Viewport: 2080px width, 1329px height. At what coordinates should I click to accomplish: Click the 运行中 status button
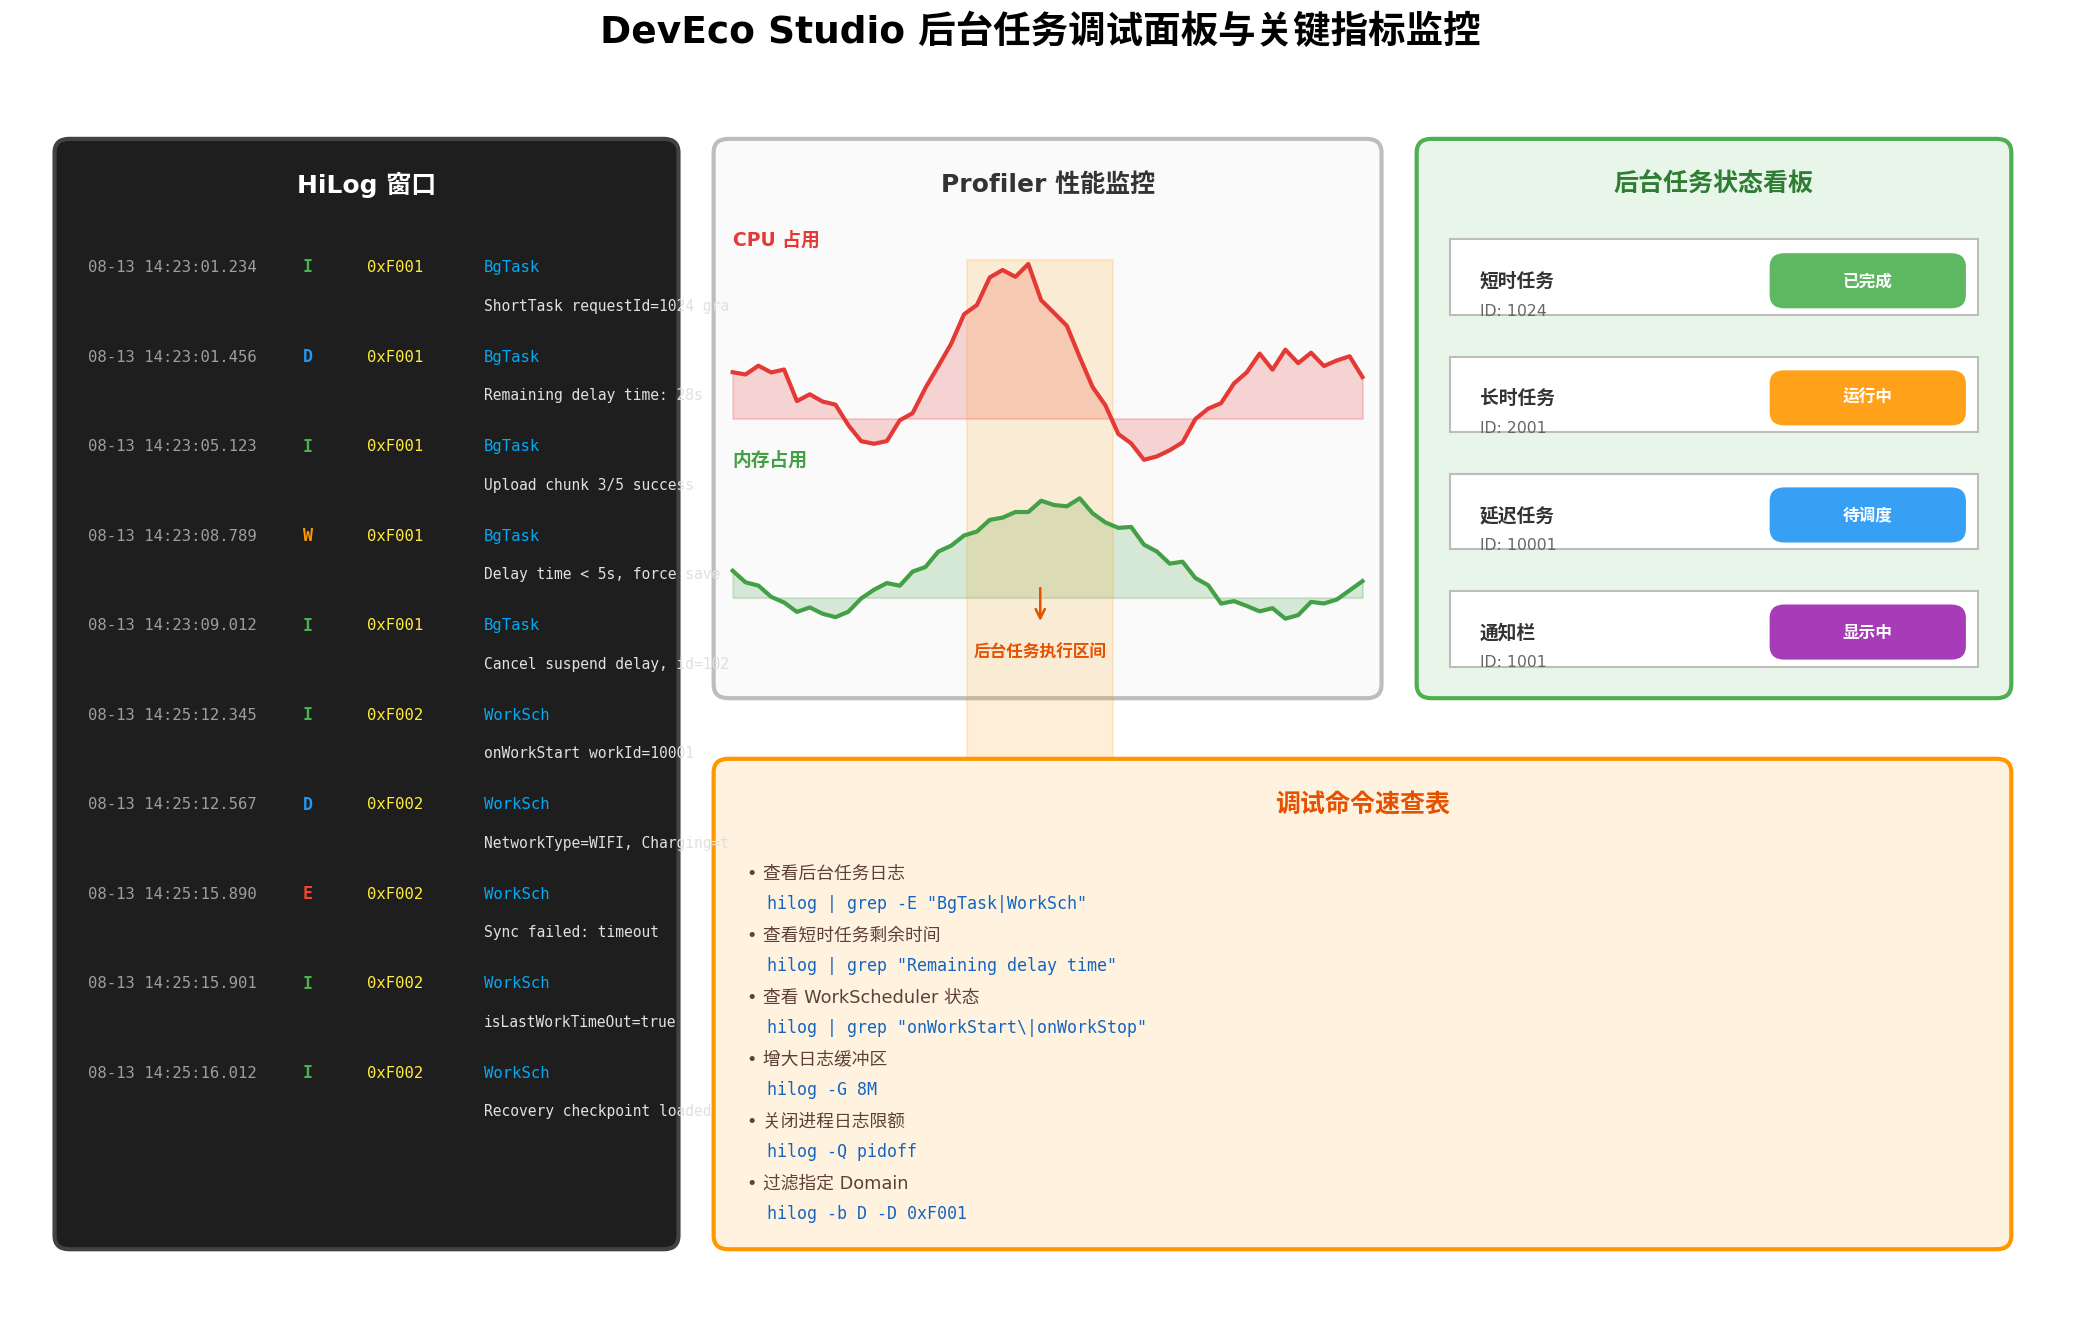click(x=1867, y=397)
